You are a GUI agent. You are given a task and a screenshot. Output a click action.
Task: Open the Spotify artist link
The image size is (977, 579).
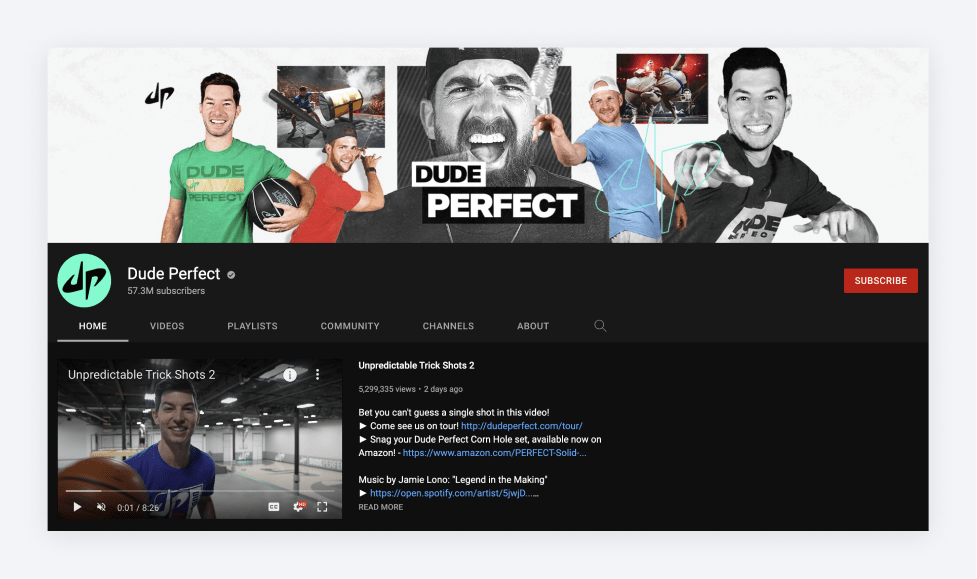(x=454, y=493)
